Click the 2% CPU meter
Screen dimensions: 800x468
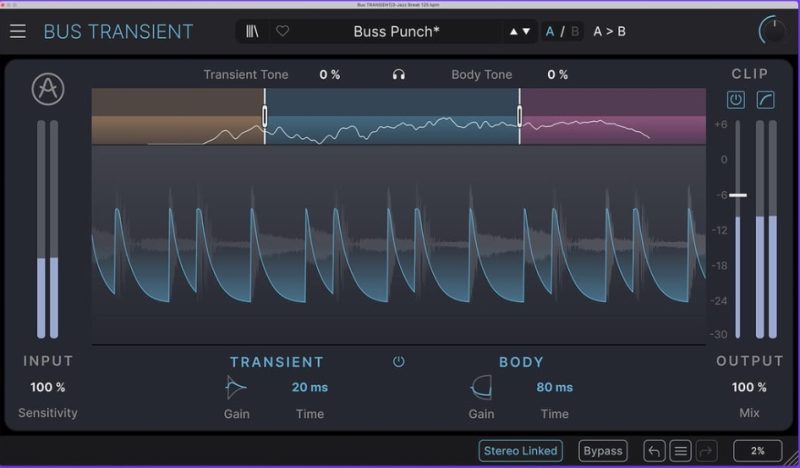coord(758,451)
